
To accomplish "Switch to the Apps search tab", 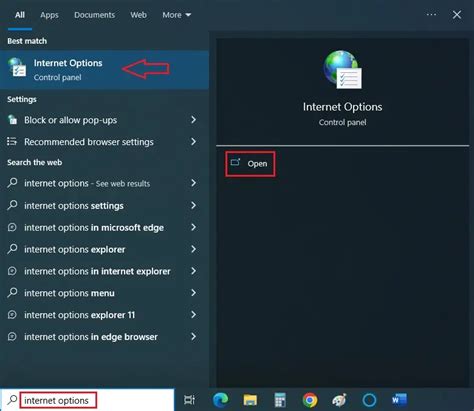I will (49, 15).
